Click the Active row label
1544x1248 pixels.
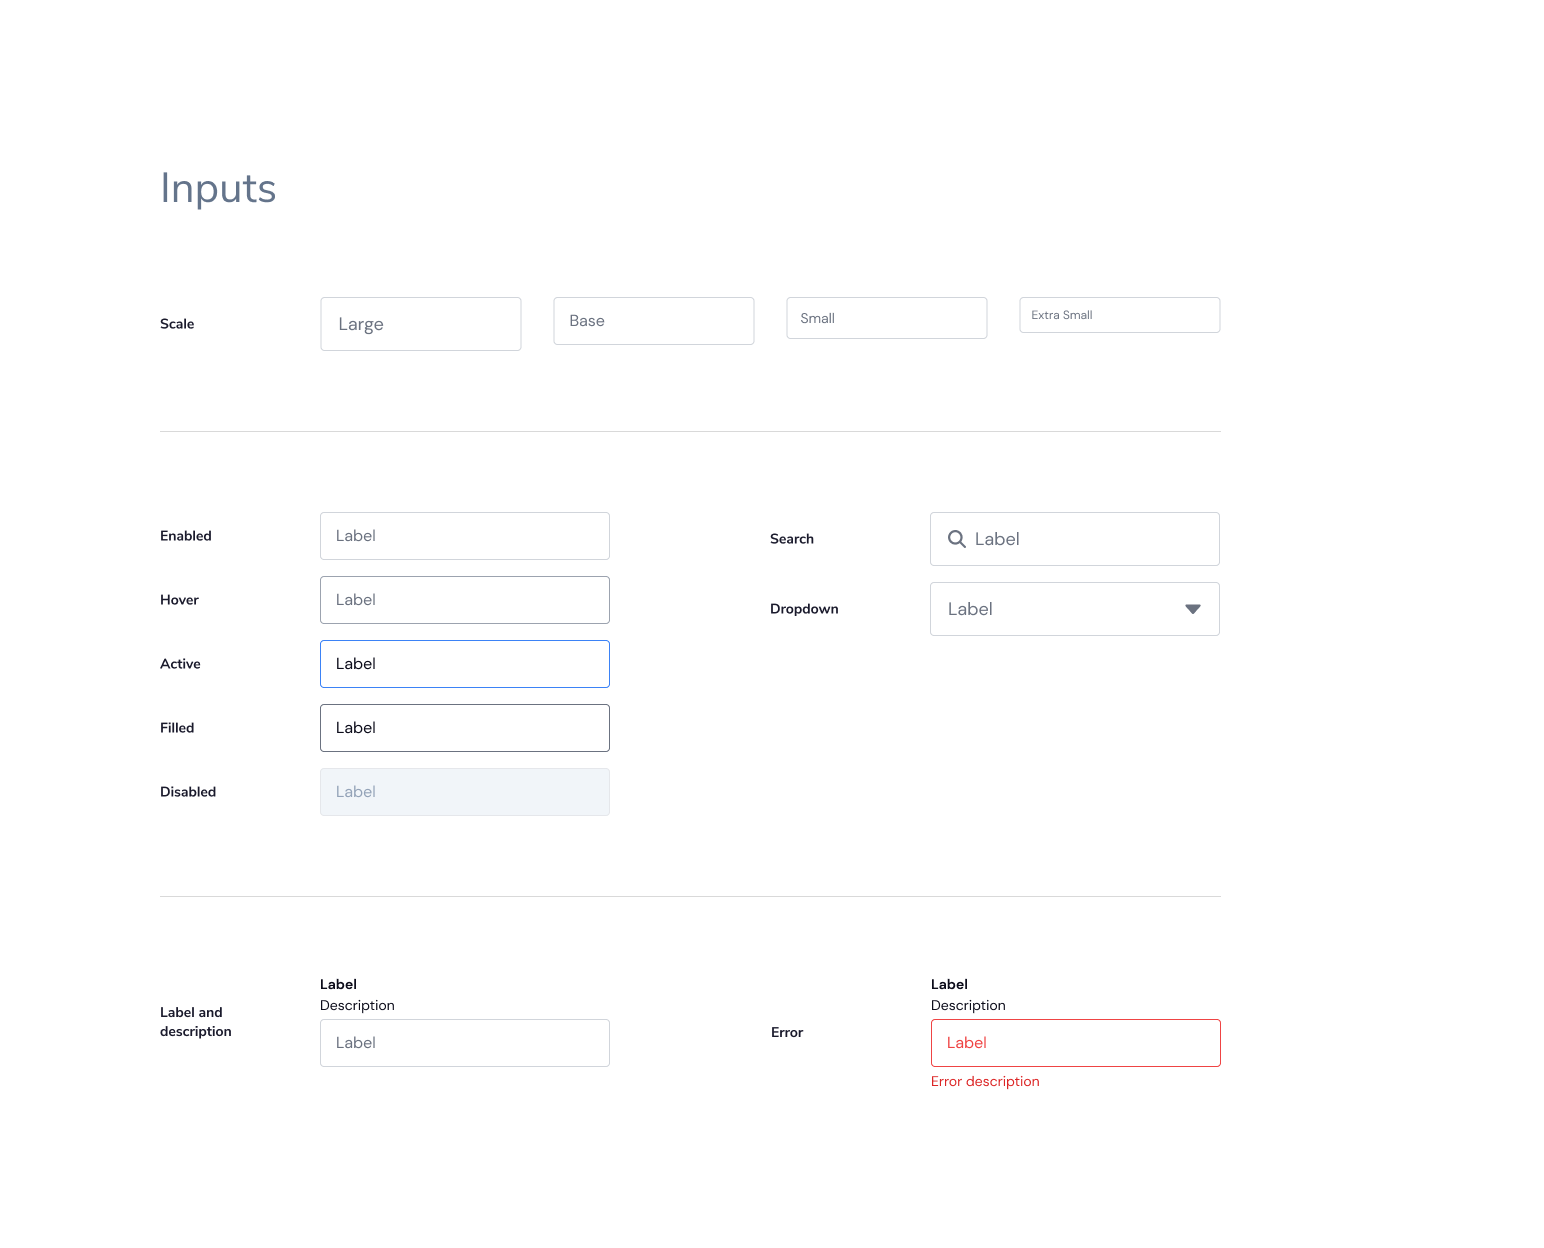click(x=180, y=664)
